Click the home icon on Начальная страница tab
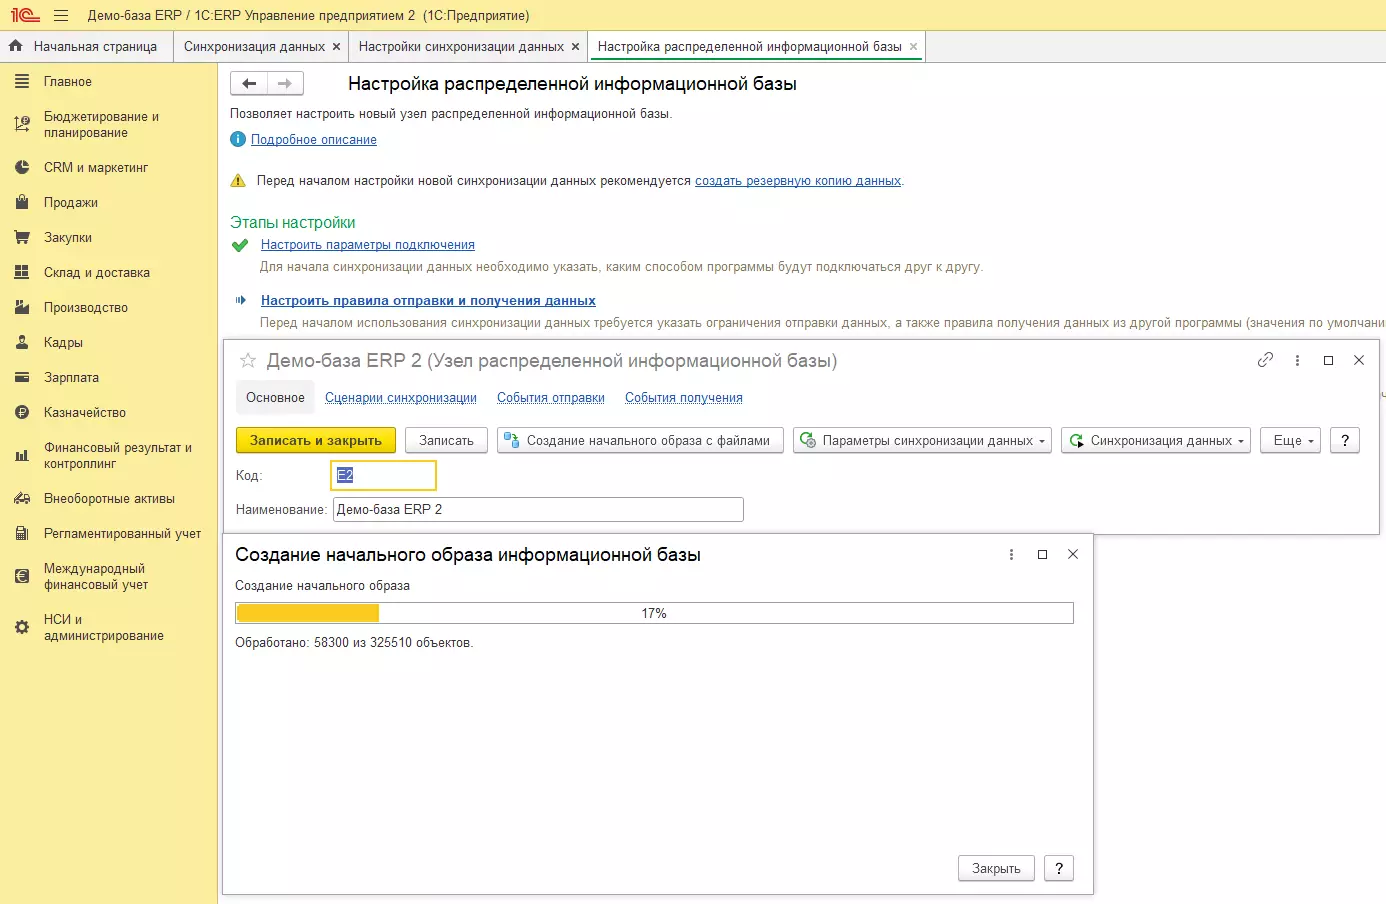The width and height of the screenshot is (1386, 904). (15, 46)
